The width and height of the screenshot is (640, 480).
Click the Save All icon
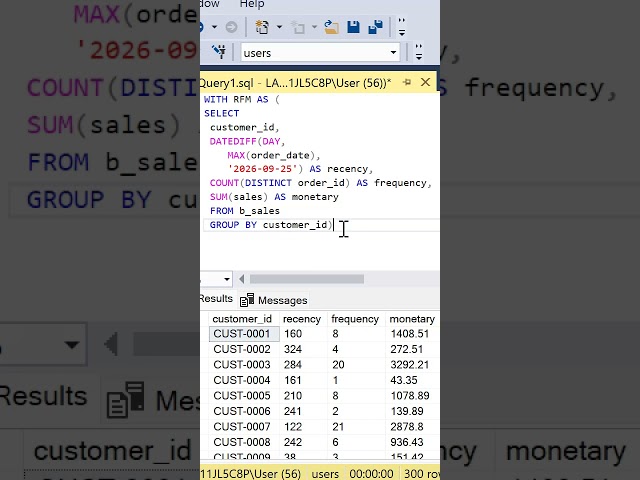(x=376, y=27)
